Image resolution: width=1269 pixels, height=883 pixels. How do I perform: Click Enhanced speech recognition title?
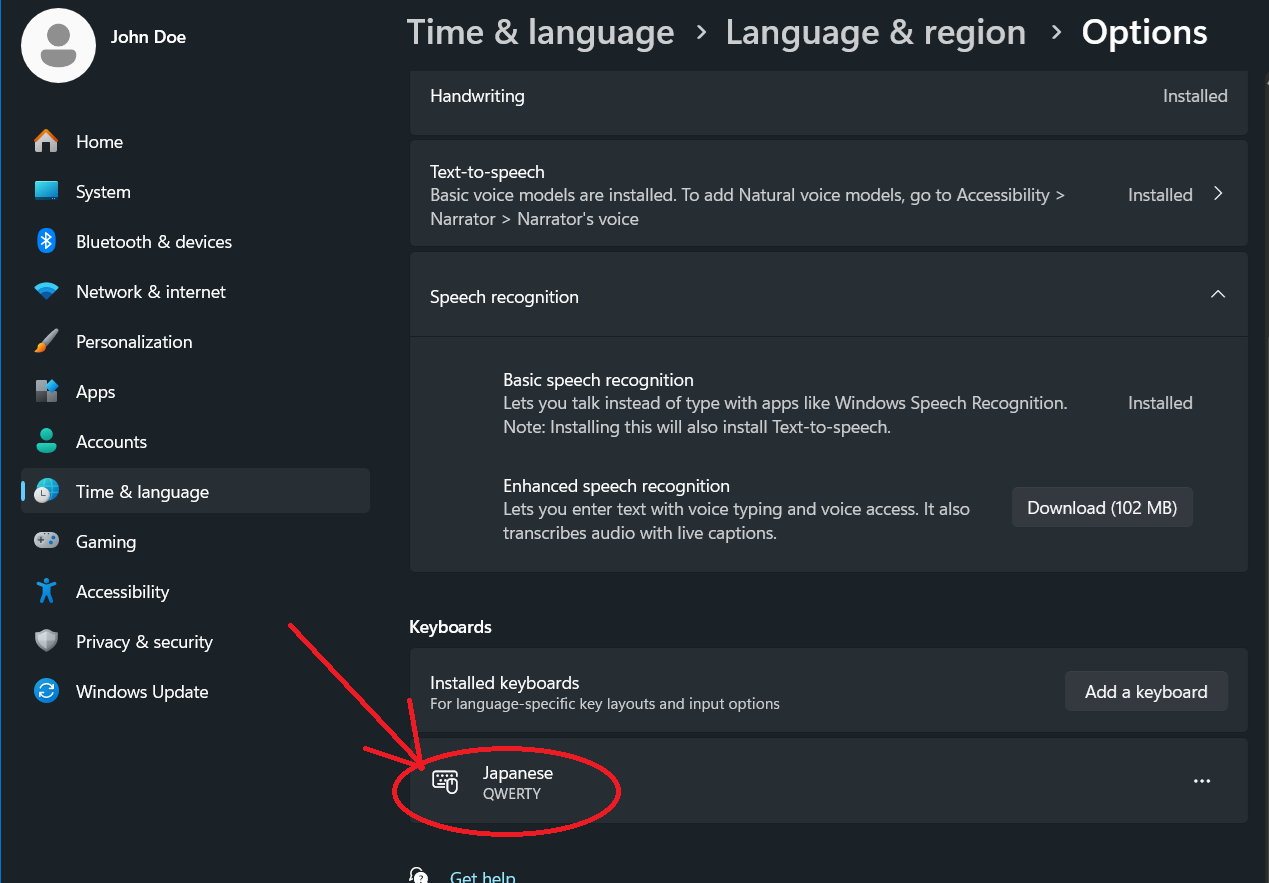[616, 486]
